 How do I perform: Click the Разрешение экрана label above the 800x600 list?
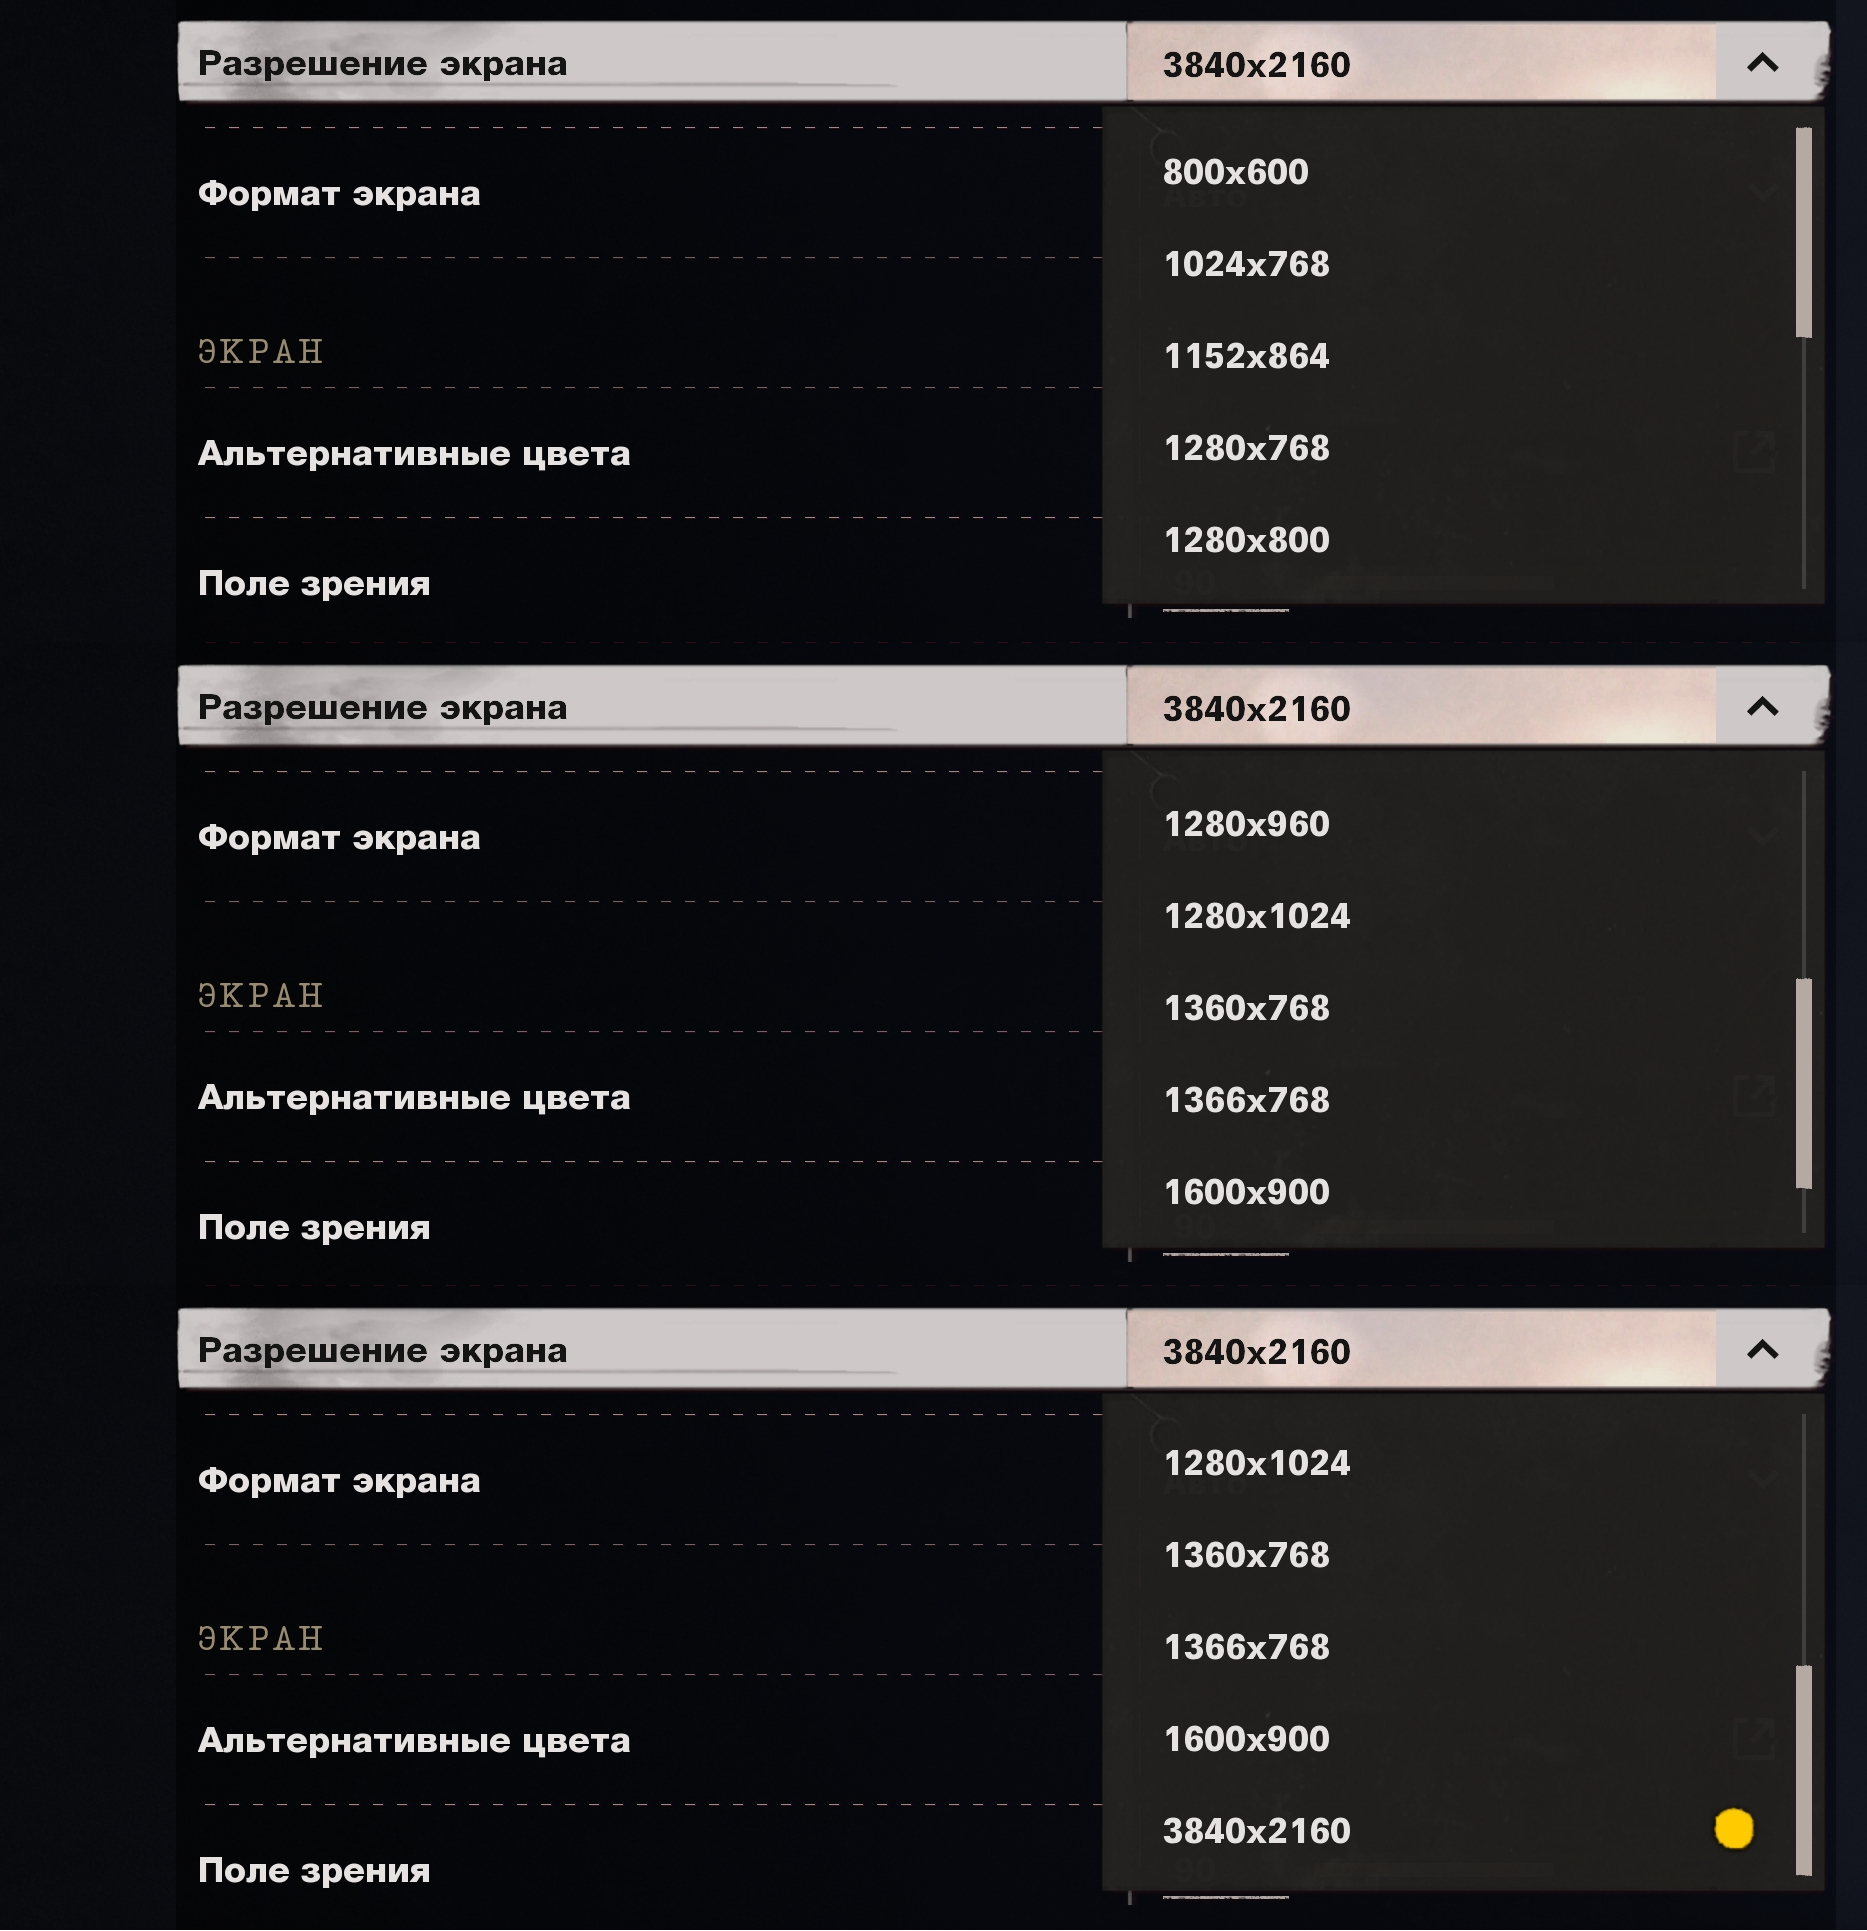click(x=382, y=64)
